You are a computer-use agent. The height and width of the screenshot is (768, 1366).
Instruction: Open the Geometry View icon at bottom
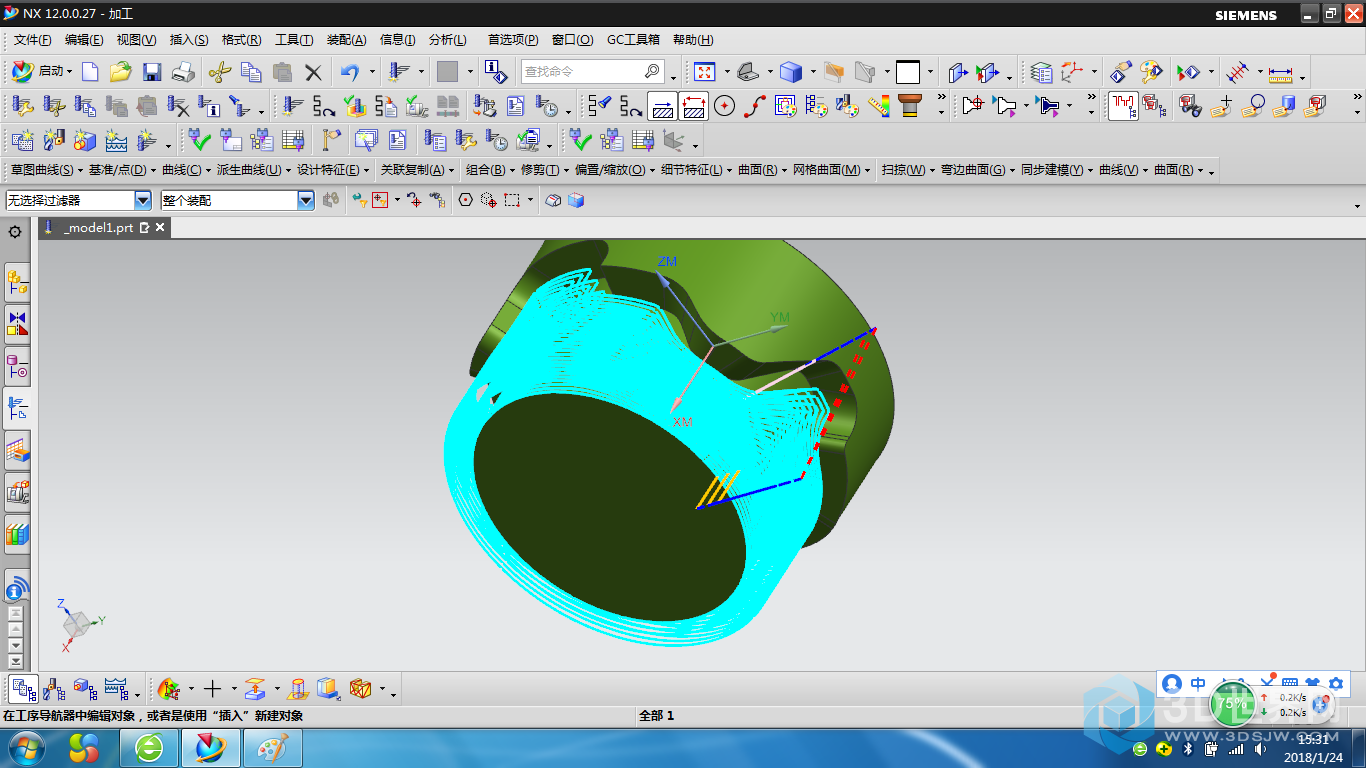(85, 689)
